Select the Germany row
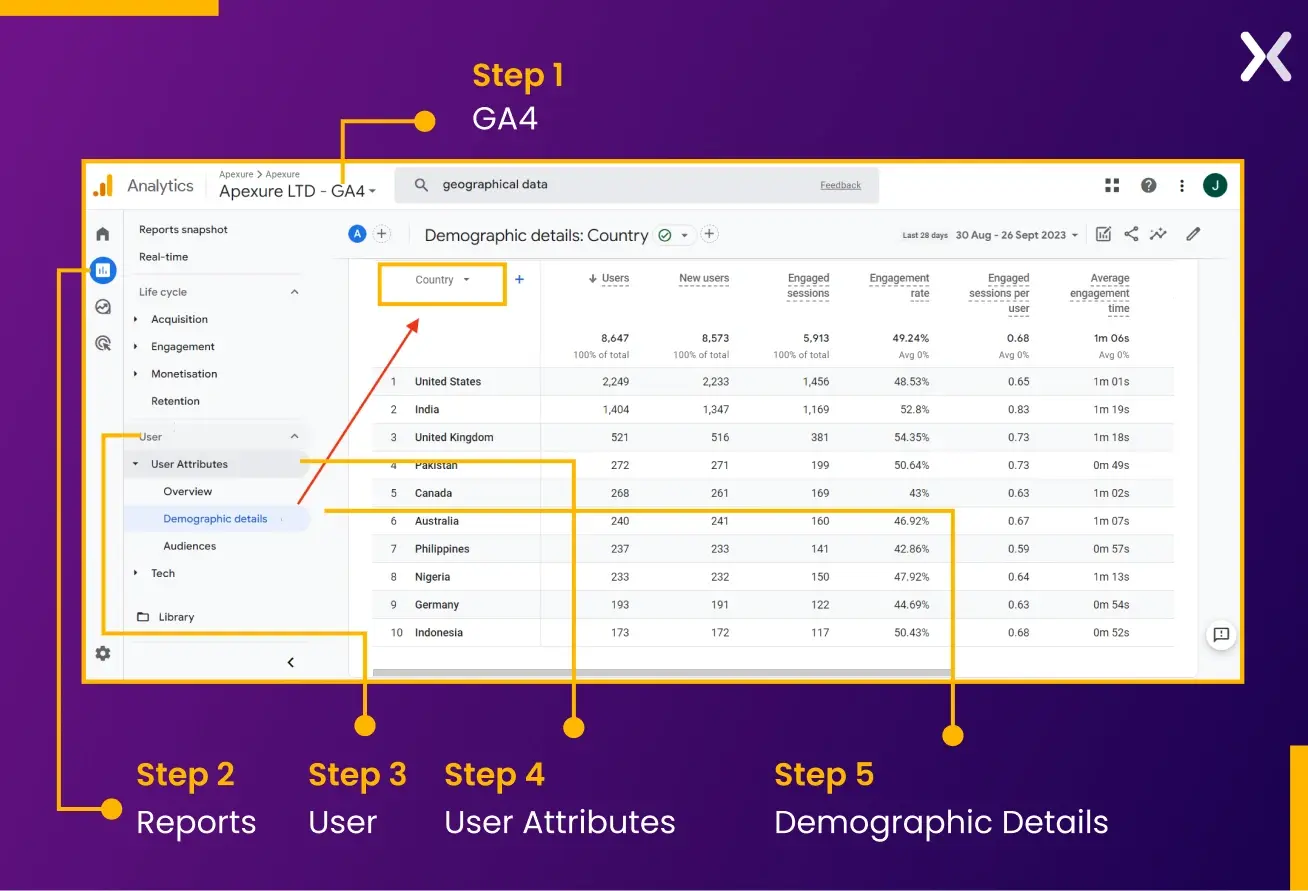Screen dimensions: 1308x891 (773, 605)
